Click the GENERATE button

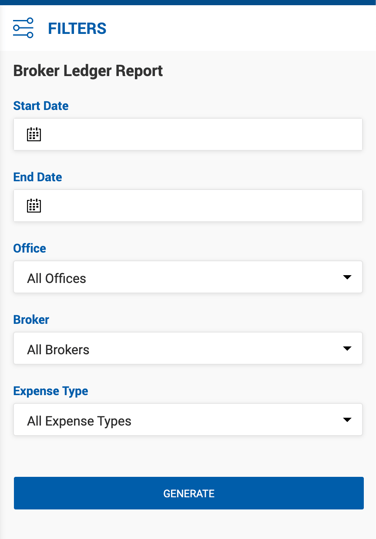tap(189, 493)
